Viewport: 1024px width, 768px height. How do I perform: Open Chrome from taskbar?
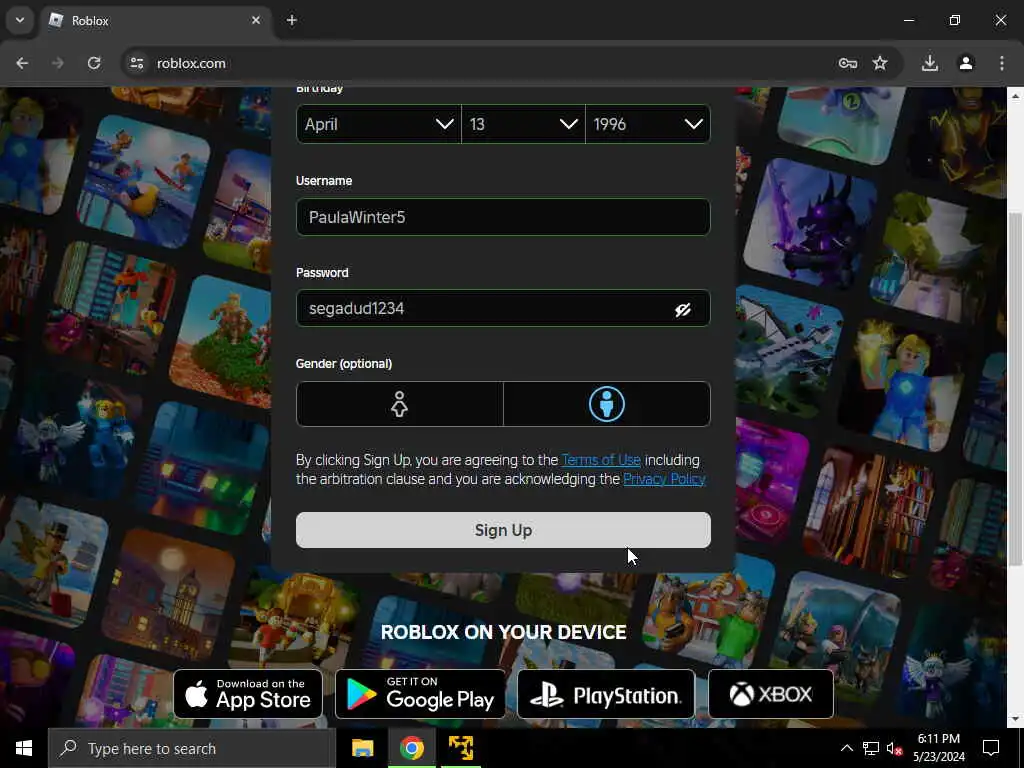point(412,748)
